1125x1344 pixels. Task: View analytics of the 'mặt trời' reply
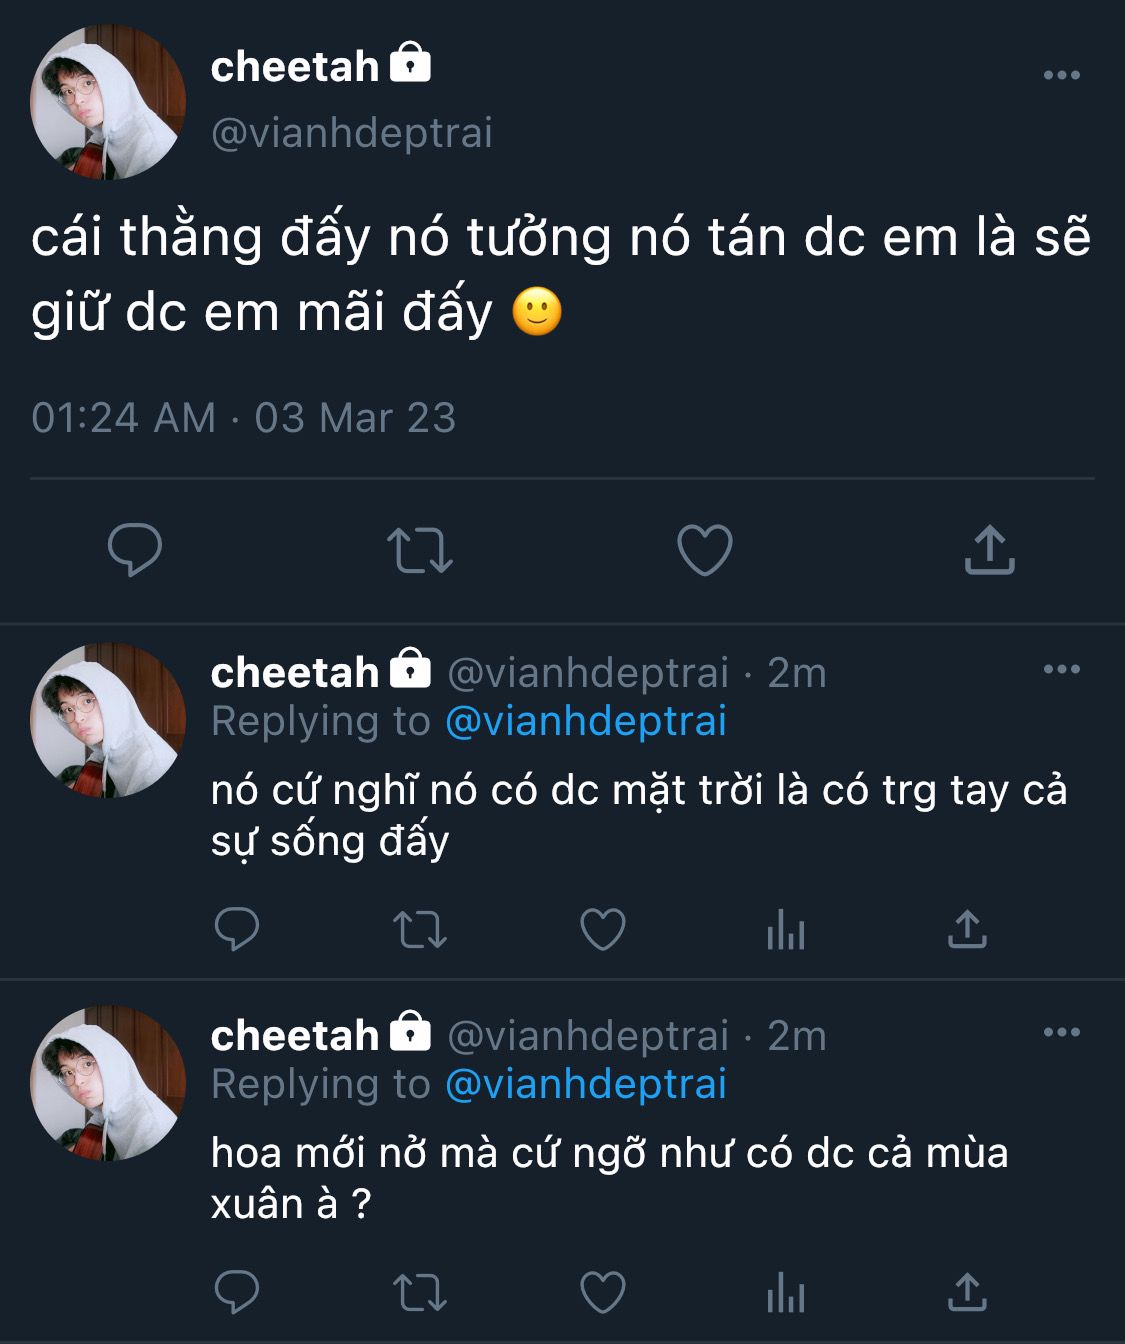786,931
